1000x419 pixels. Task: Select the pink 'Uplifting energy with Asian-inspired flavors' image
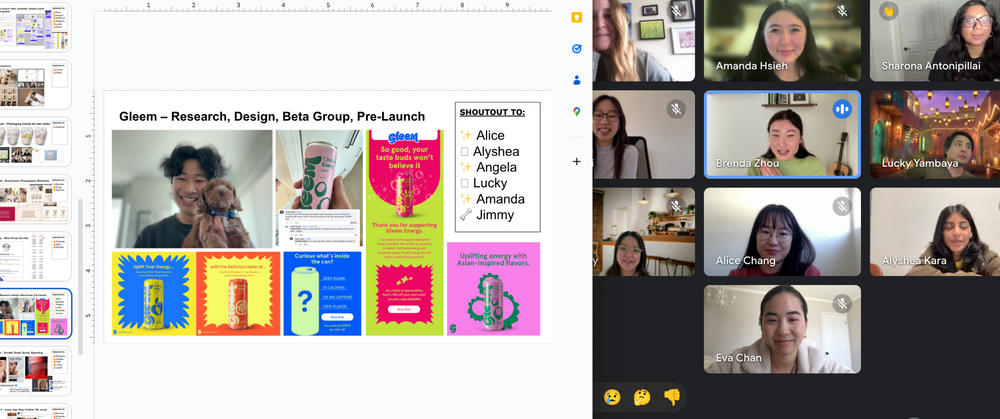tap(493, 289)
